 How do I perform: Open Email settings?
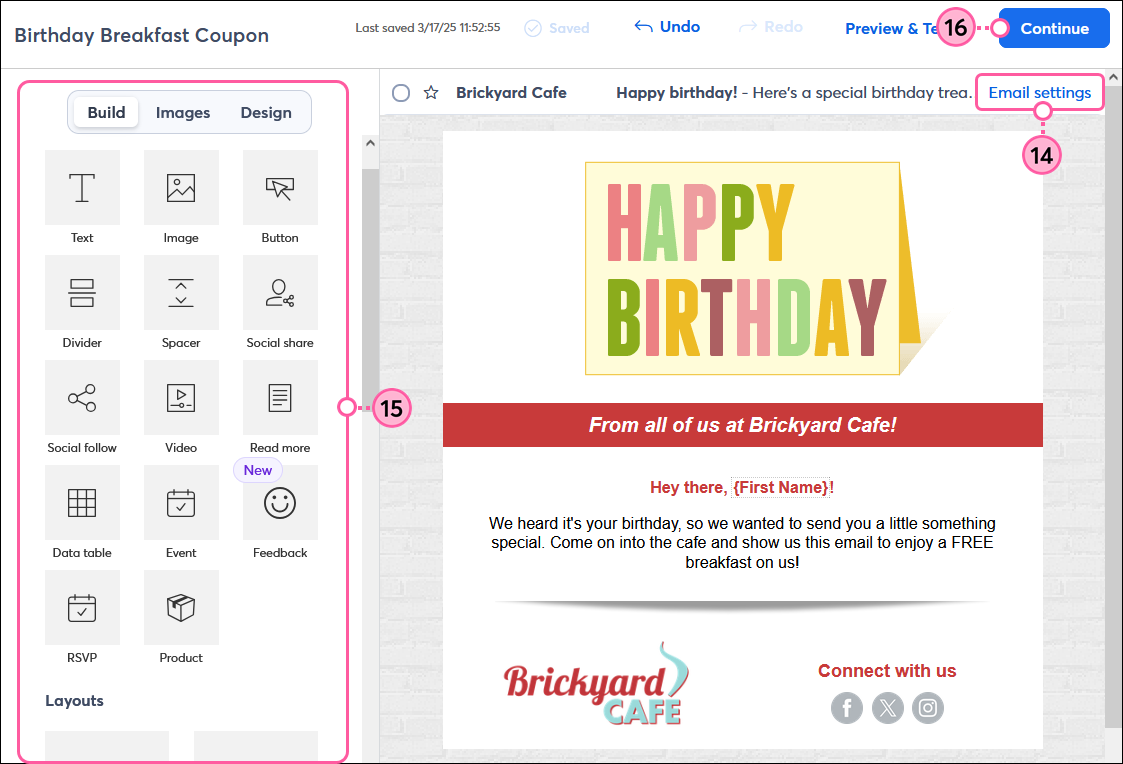point(1039,92)
